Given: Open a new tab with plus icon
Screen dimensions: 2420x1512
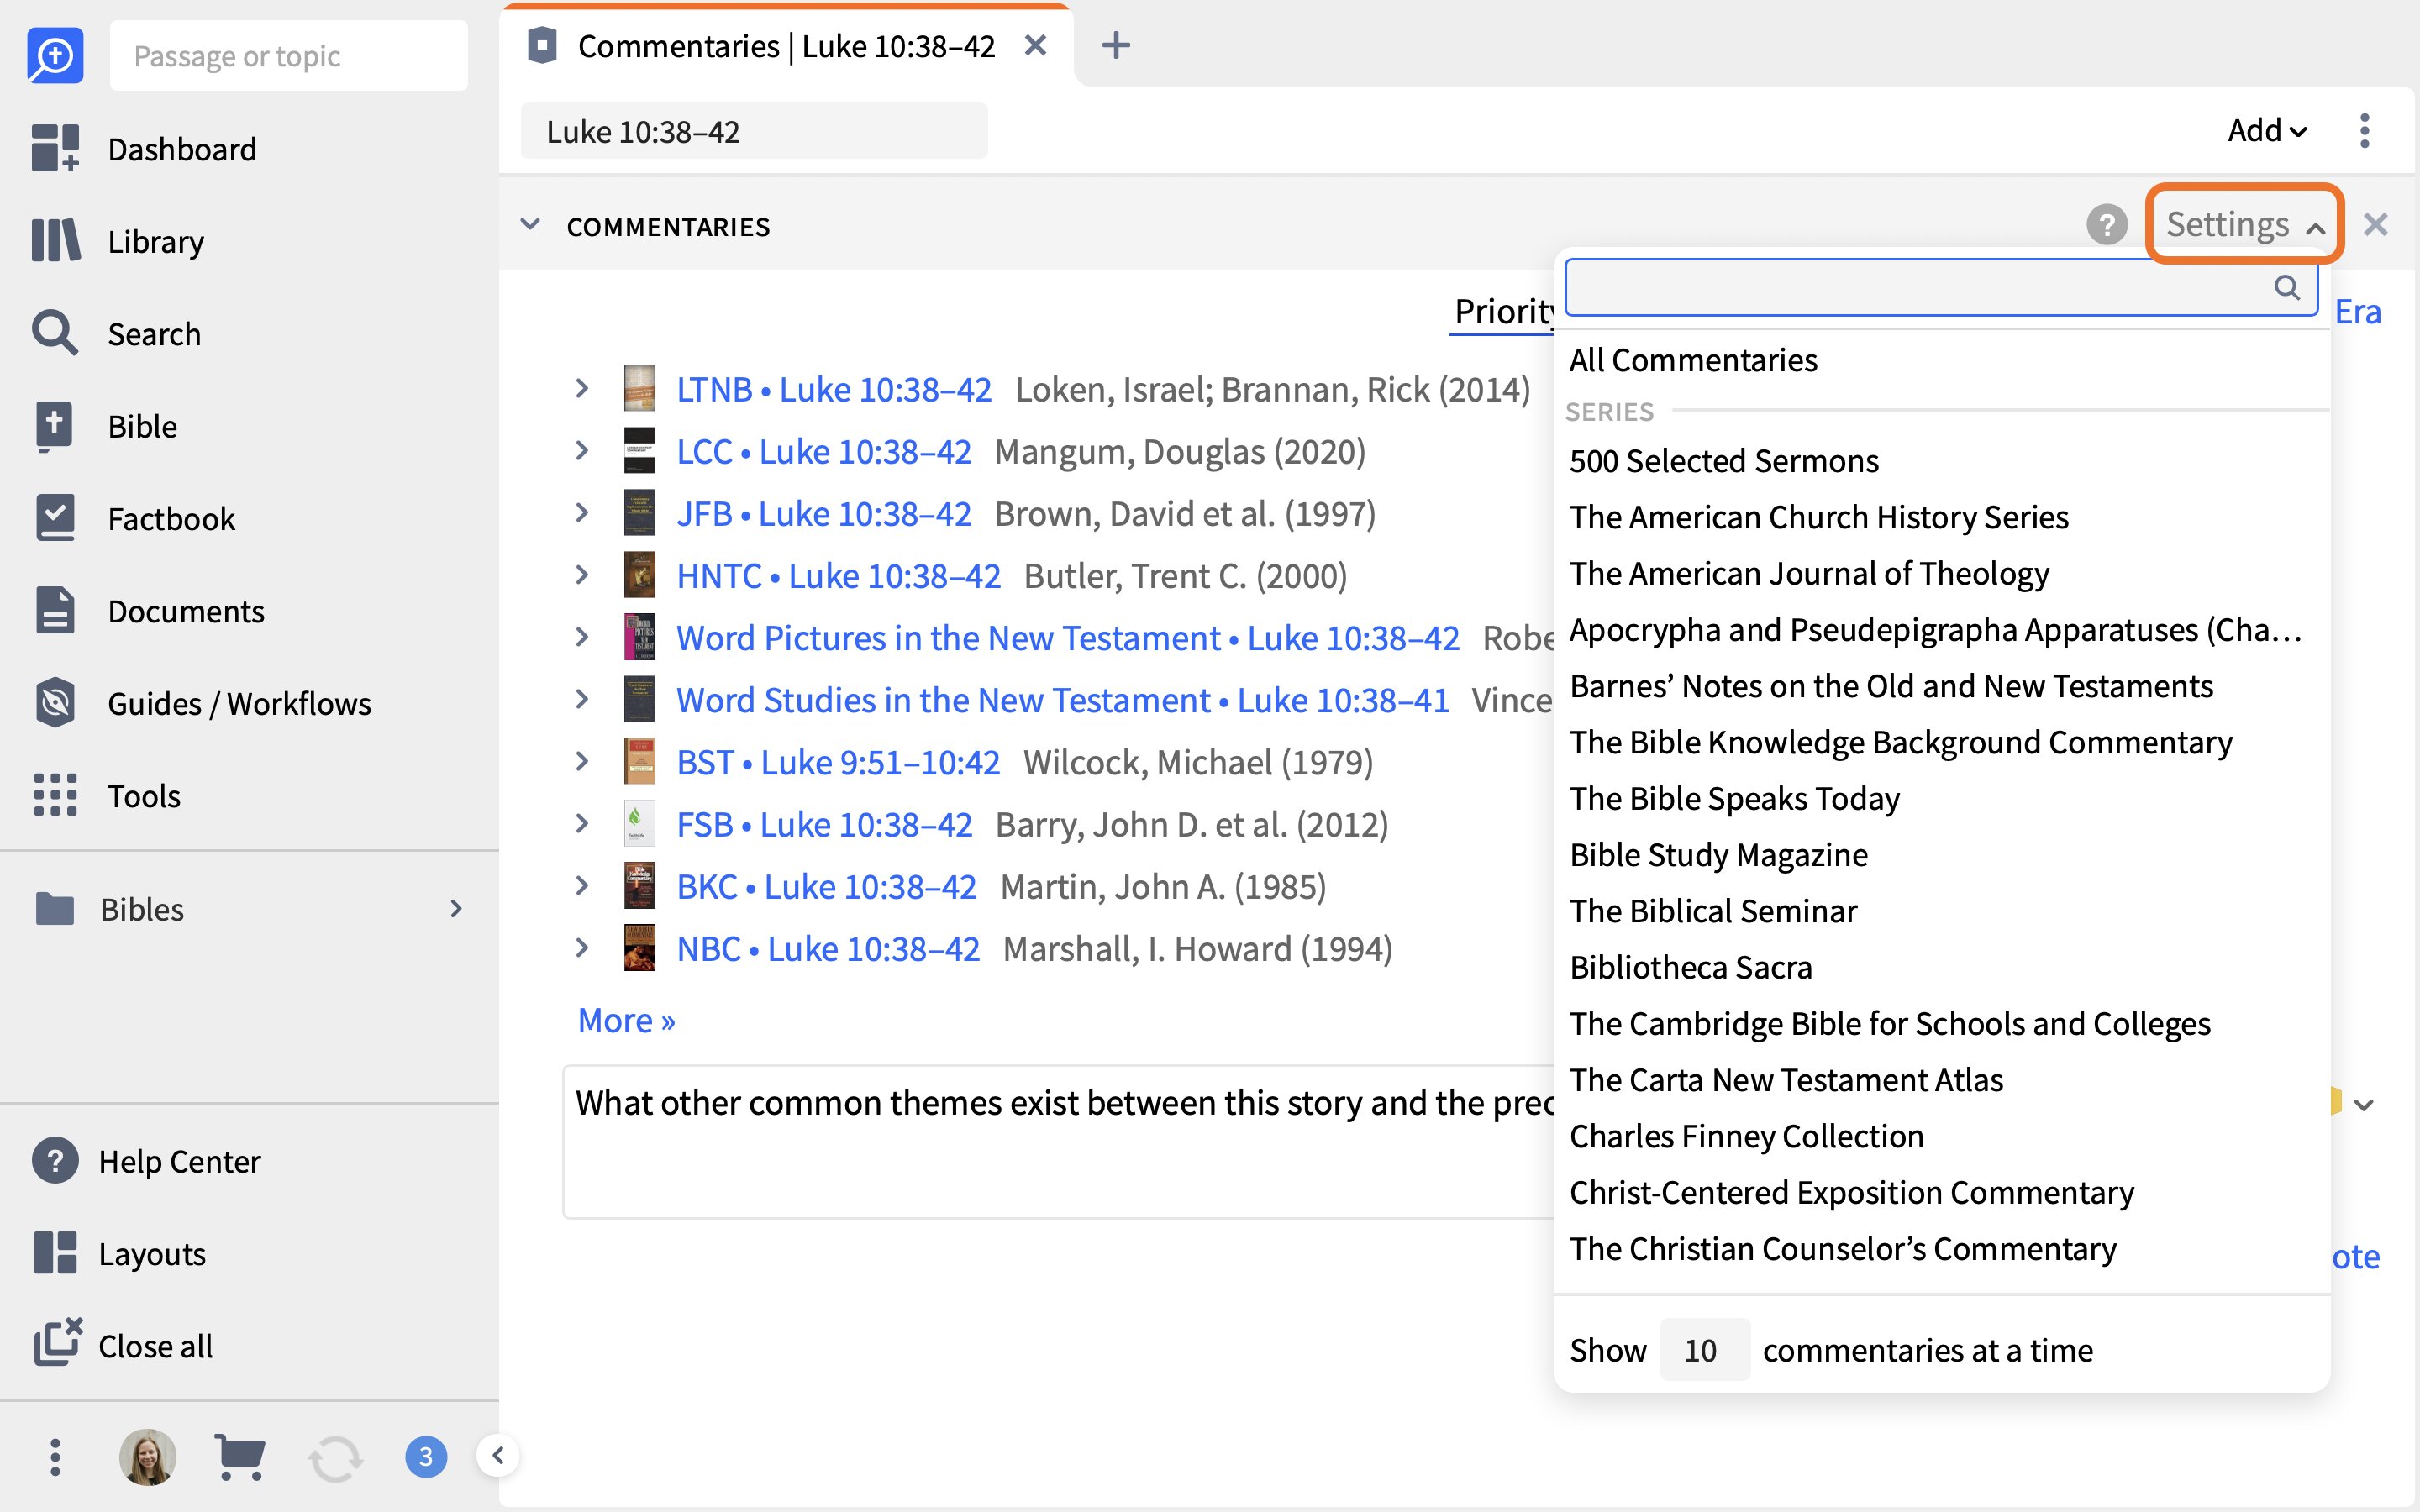Looking at the screenshot, I should 1116,45.
